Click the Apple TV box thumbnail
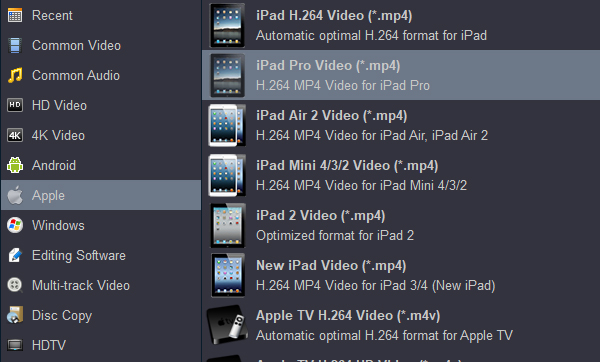 coord(227,324)
